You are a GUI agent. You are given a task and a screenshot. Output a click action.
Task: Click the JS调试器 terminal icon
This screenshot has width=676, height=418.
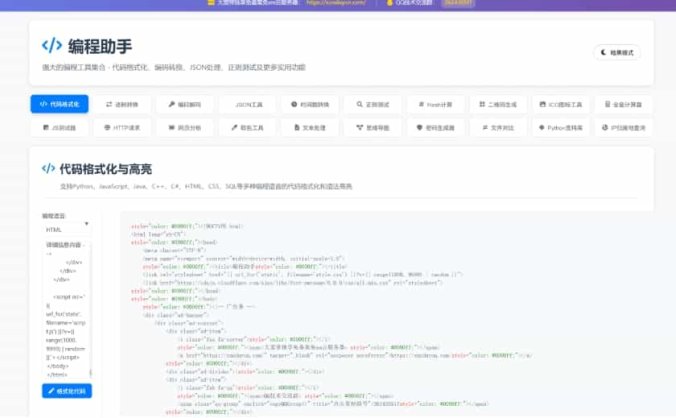click(46, 128)
